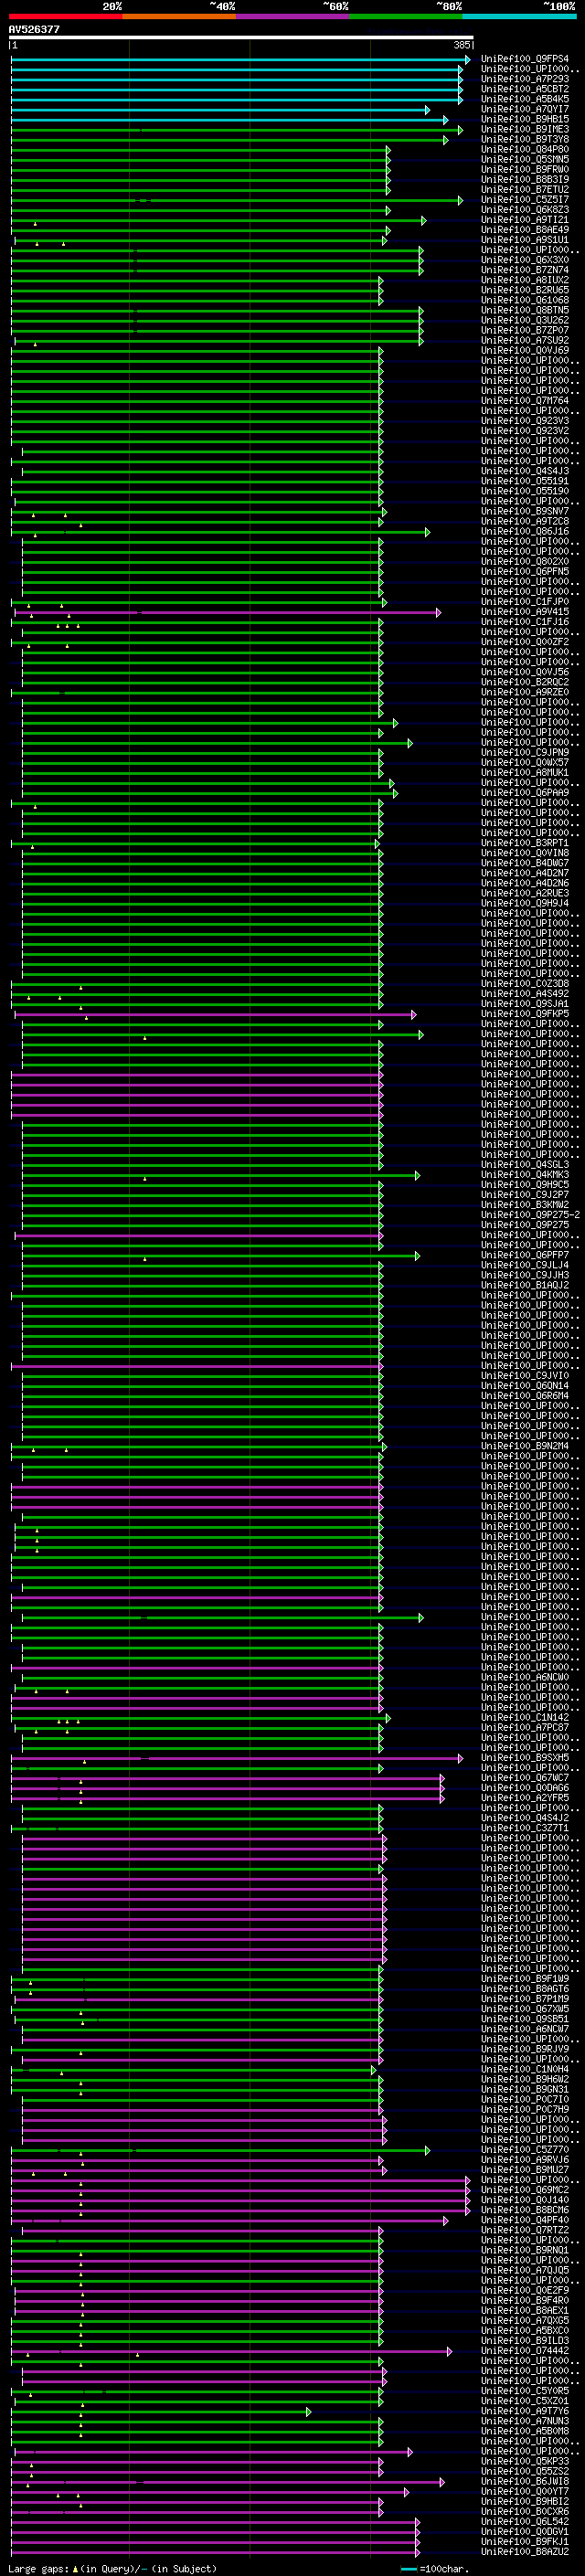
Task: Select hit UniRef100_A8IUX2
Action: pyautogui.click(x=525, y=280)
